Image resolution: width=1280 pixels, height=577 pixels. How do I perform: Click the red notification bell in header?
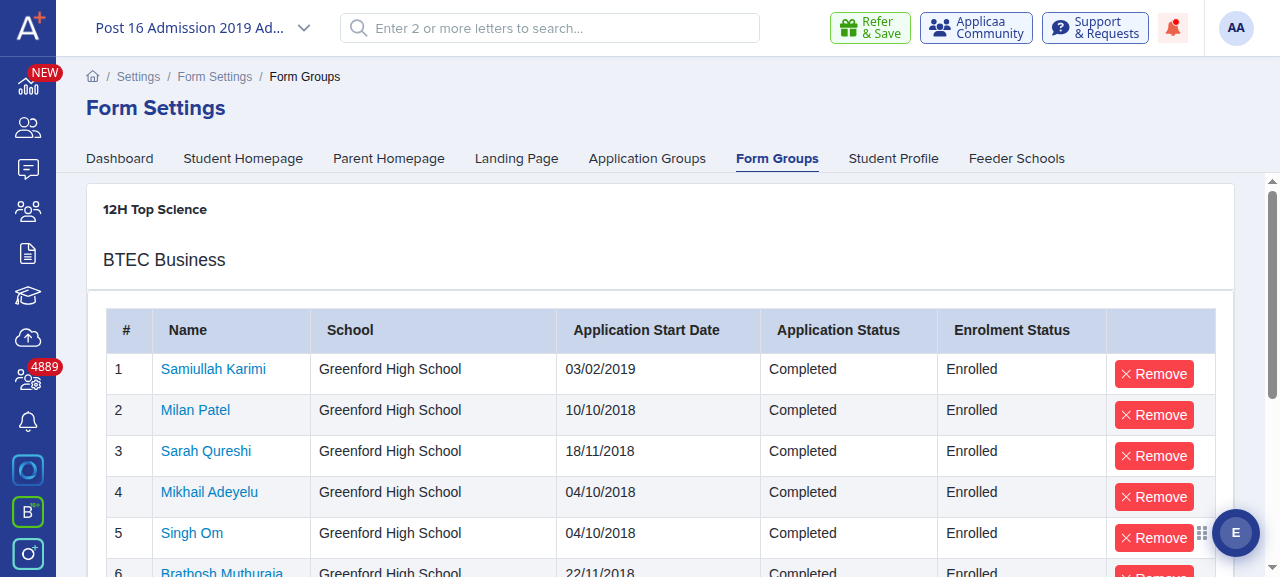click(1173, 28)
